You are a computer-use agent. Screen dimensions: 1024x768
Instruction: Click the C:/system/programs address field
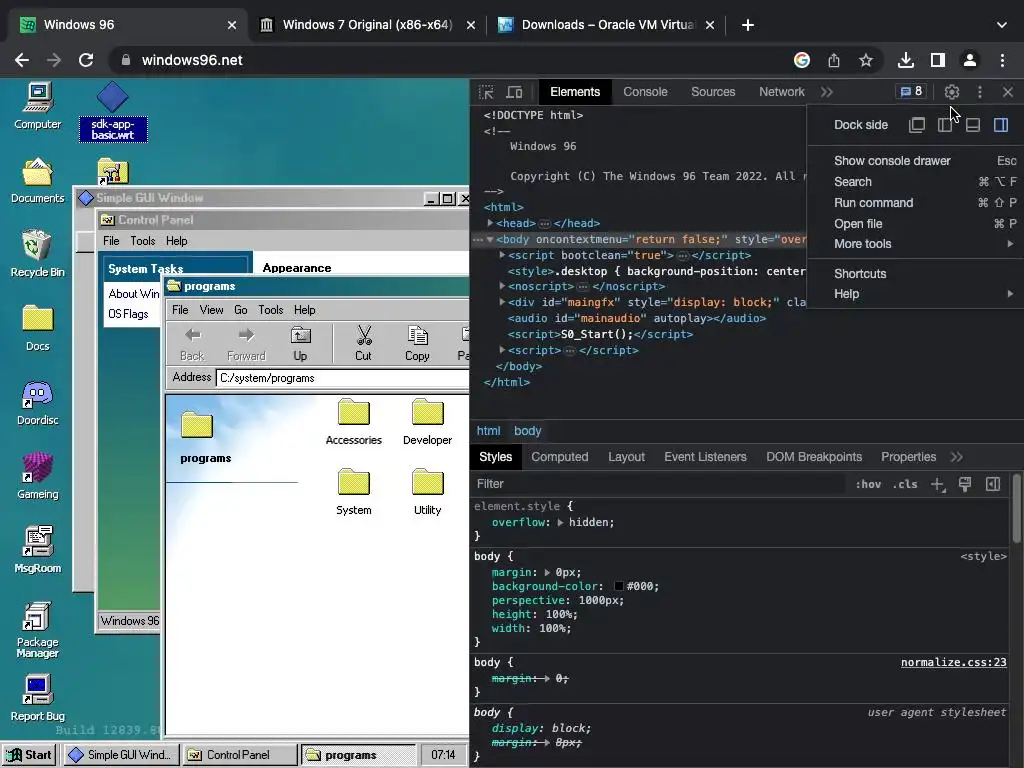pyautogui.click(x=342, y=378)
